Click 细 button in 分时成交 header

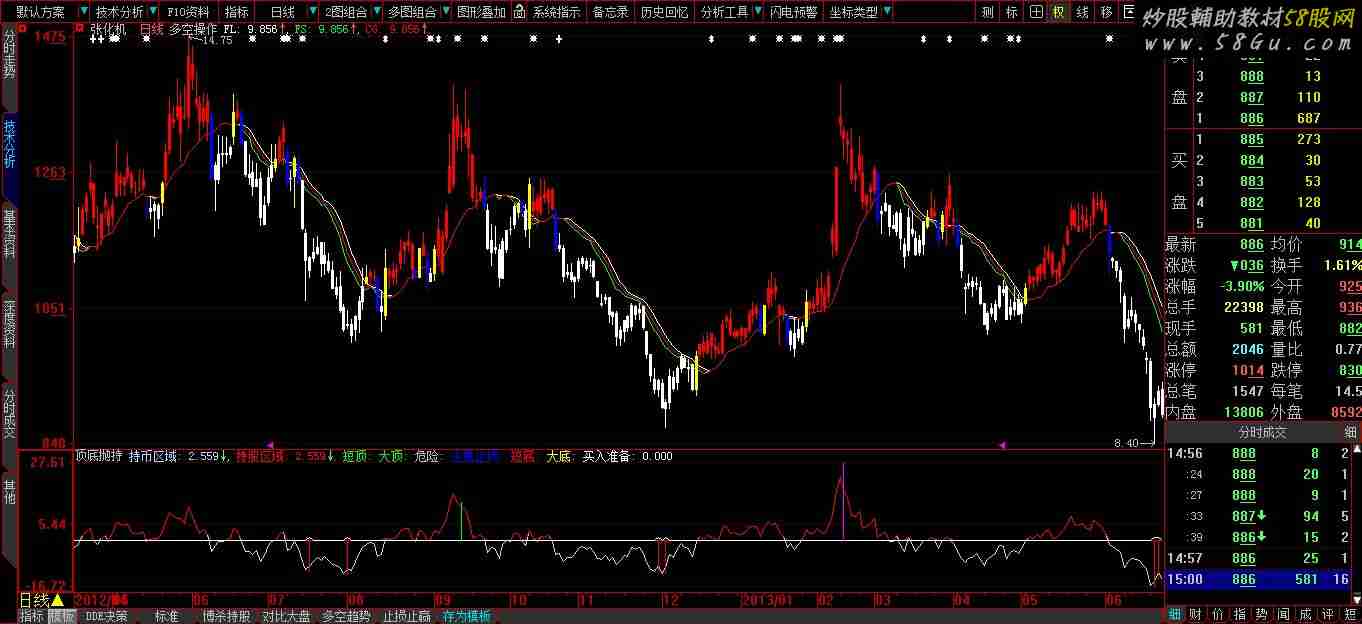tap(1349, 432)
